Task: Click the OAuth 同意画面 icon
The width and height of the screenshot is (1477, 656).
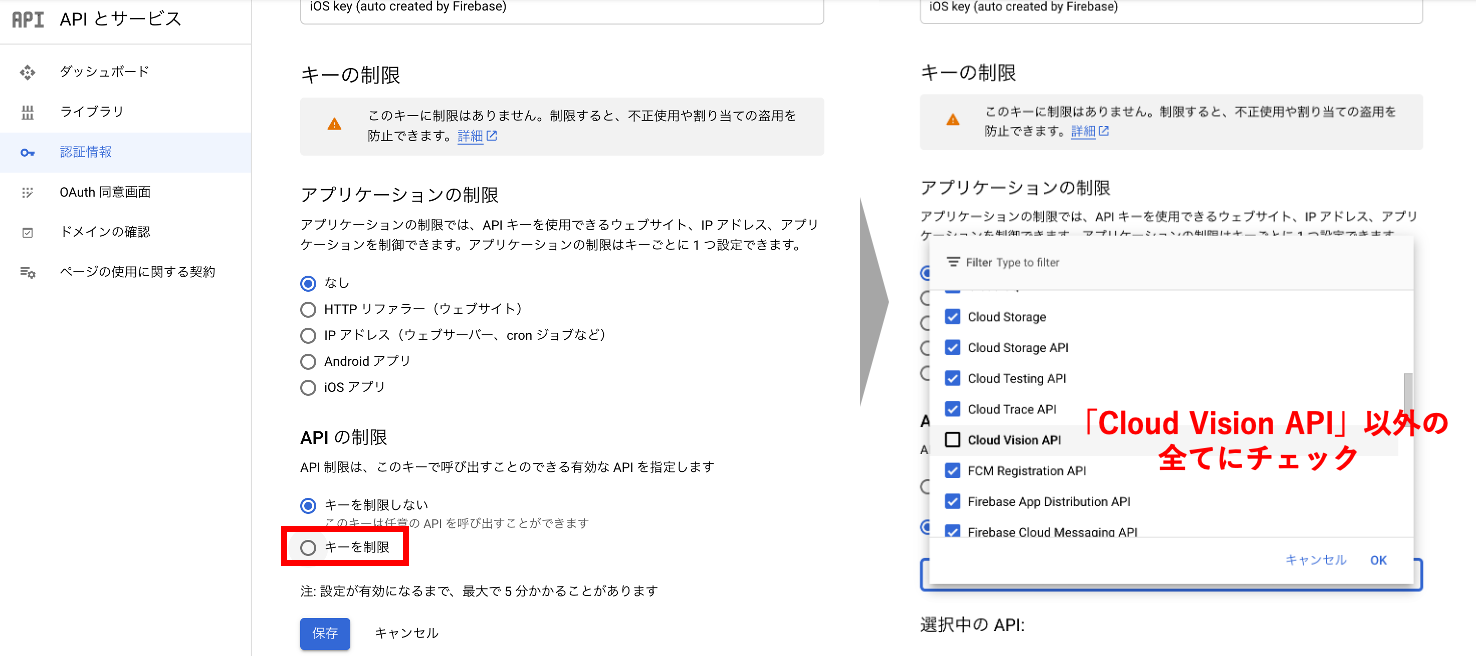Action: click(x=28, y=192)
